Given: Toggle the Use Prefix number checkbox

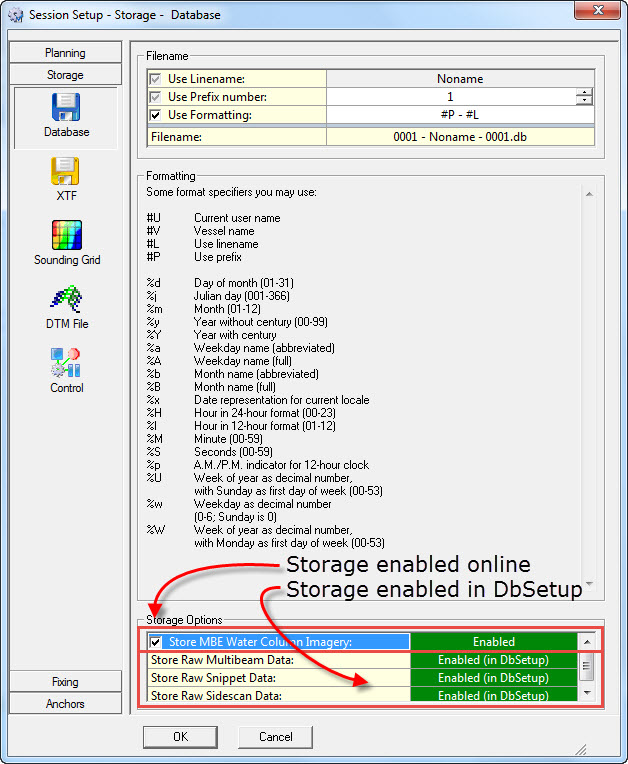Looking at the screenshot, I should click(x=155, y=97).
